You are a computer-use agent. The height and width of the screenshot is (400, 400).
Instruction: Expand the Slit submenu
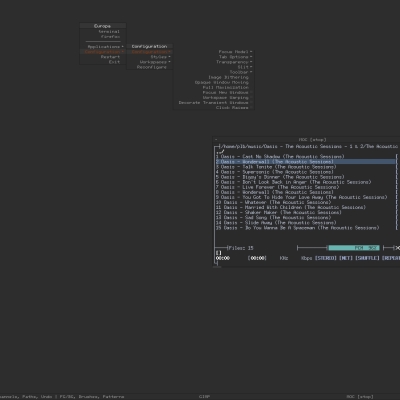[213, 67]
